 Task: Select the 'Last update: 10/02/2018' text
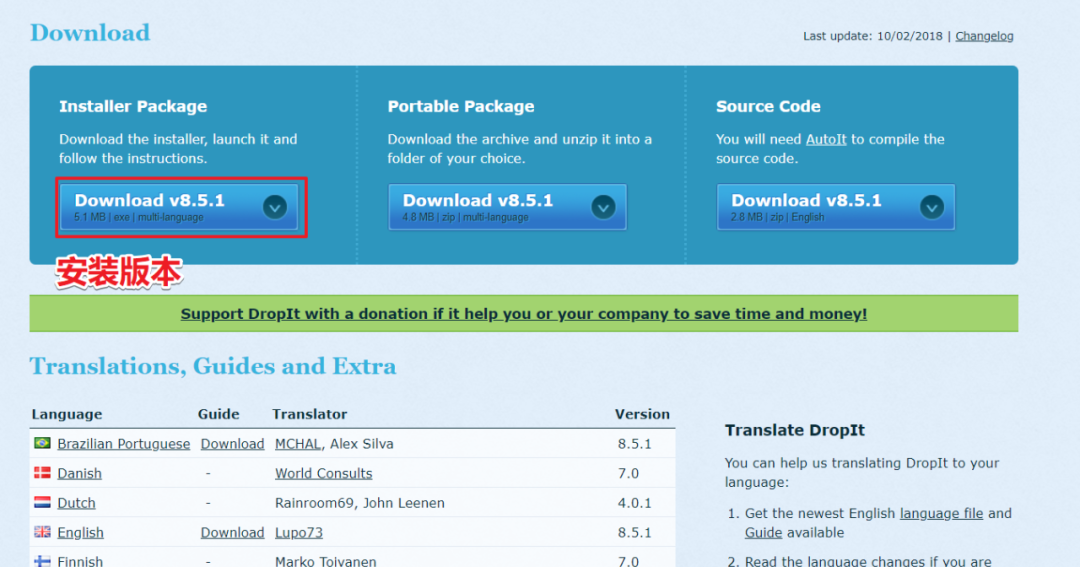872,37
